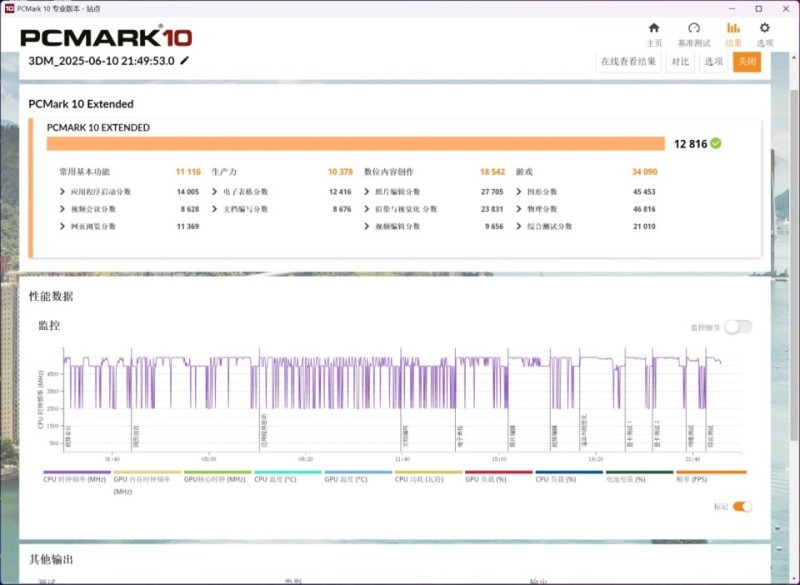The height and width of the screenshot is (585, 800).
Task: Expand the 应用程序启动分数 row
Action: 63,191
